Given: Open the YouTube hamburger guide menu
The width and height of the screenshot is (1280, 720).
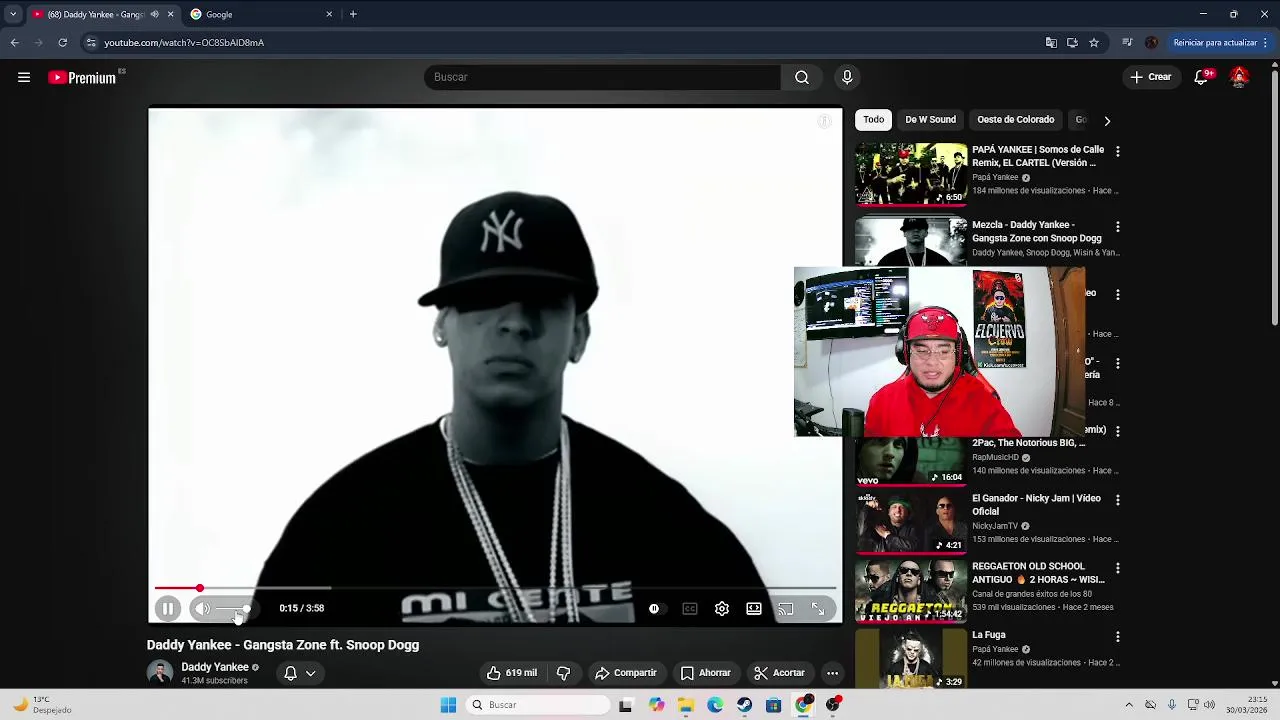Looking at the screenshot, I should pyautogui.click(x=24, y=77).
